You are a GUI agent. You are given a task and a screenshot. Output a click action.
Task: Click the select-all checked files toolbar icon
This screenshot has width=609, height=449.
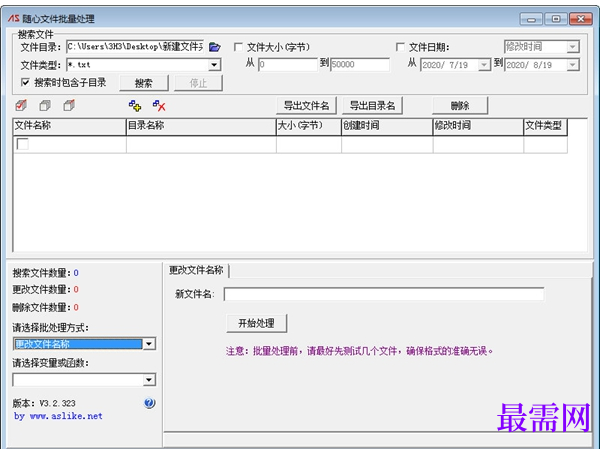(x=21, y=105)
